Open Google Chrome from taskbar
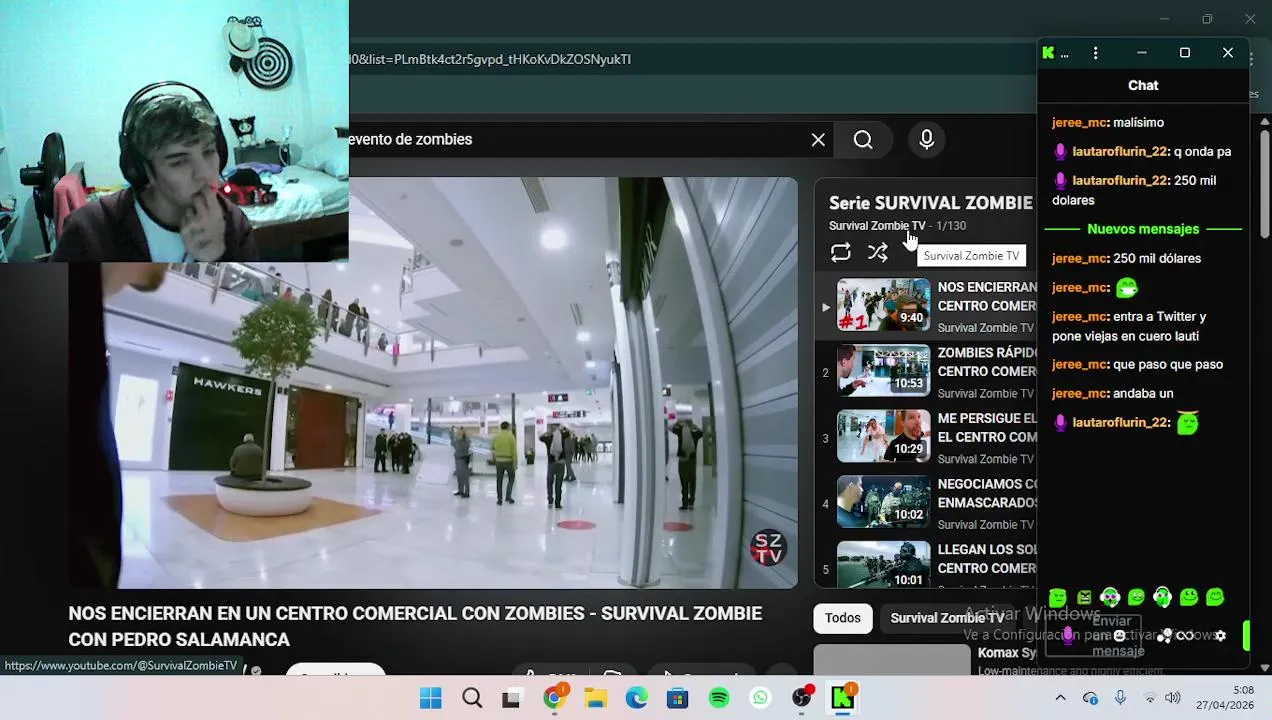1272x720 pixels. coord(553,698)
